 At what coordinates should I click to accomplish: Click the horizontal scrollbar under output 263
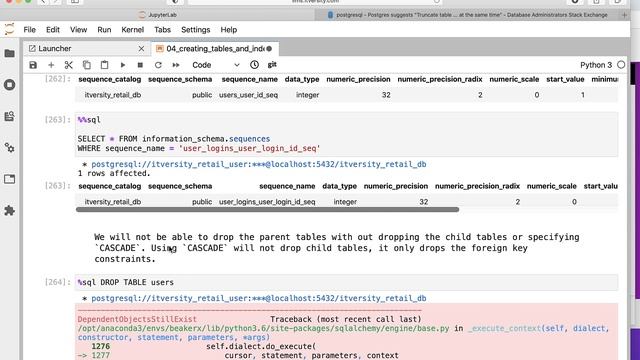tap(267, 209)
